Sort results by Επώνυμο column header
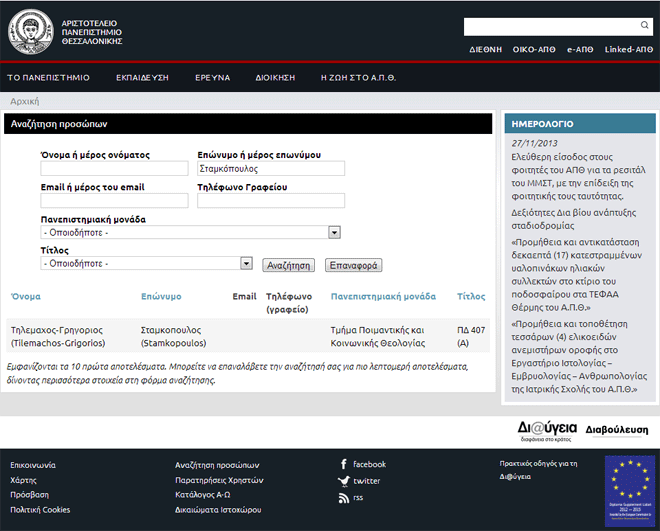Screen dimensions: 660x531 coord(161,297)
